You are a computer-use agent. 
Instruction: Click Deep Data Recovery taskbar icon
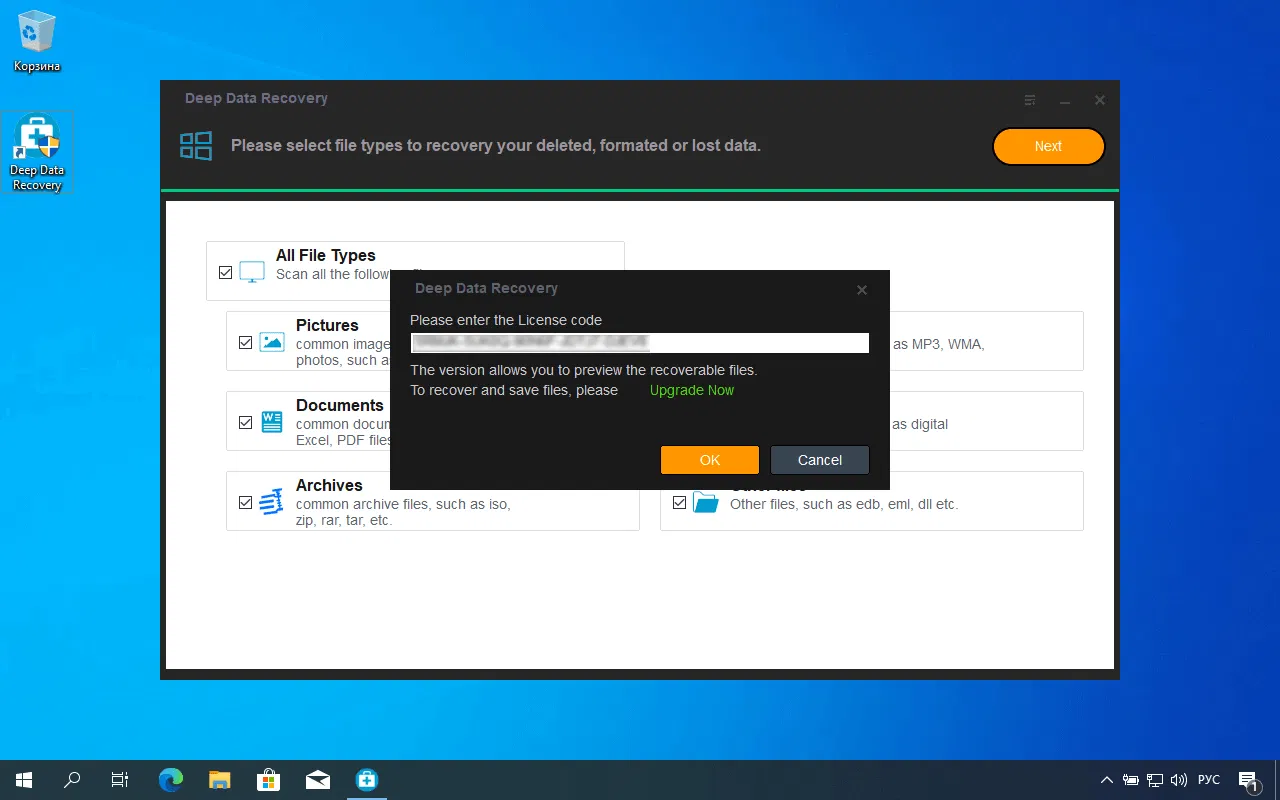[x=367, y=780]
